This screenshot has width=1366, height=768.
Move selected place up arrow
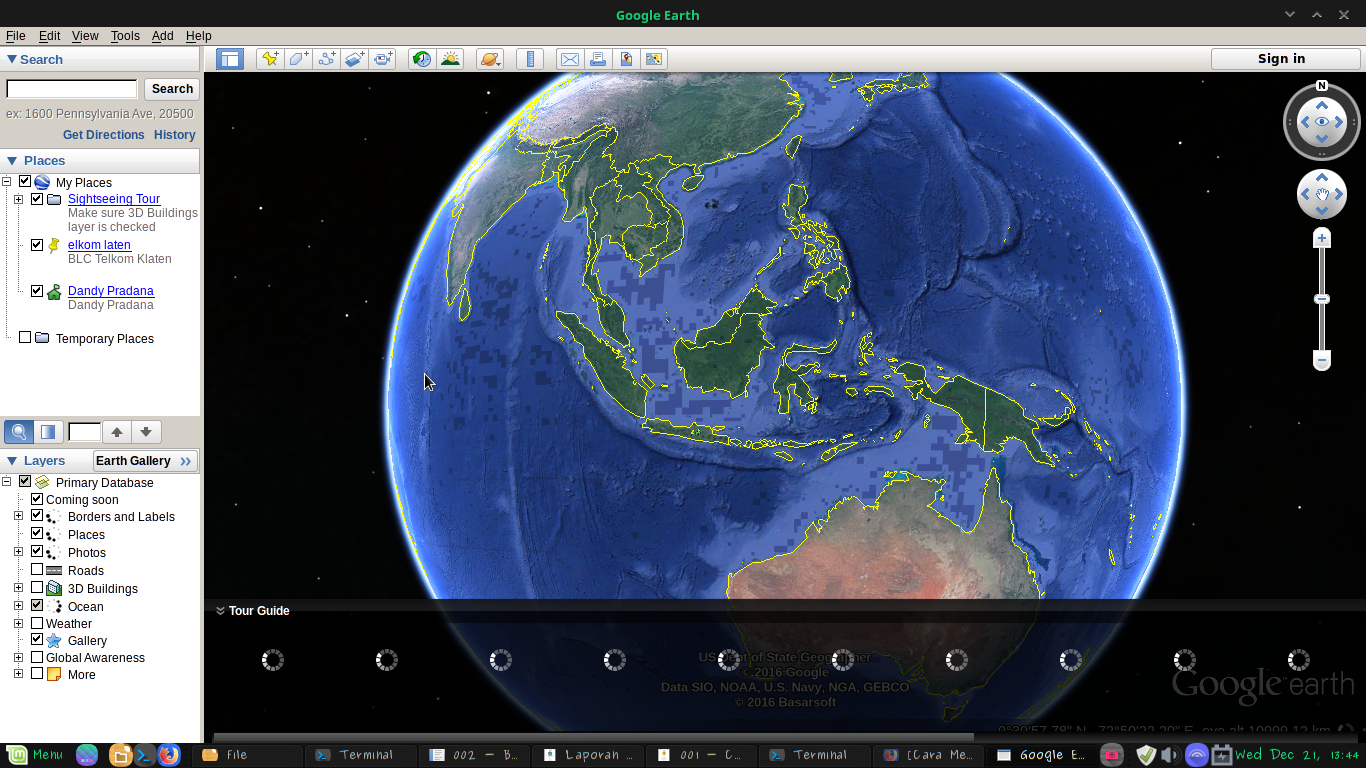[x=117, y=432]
